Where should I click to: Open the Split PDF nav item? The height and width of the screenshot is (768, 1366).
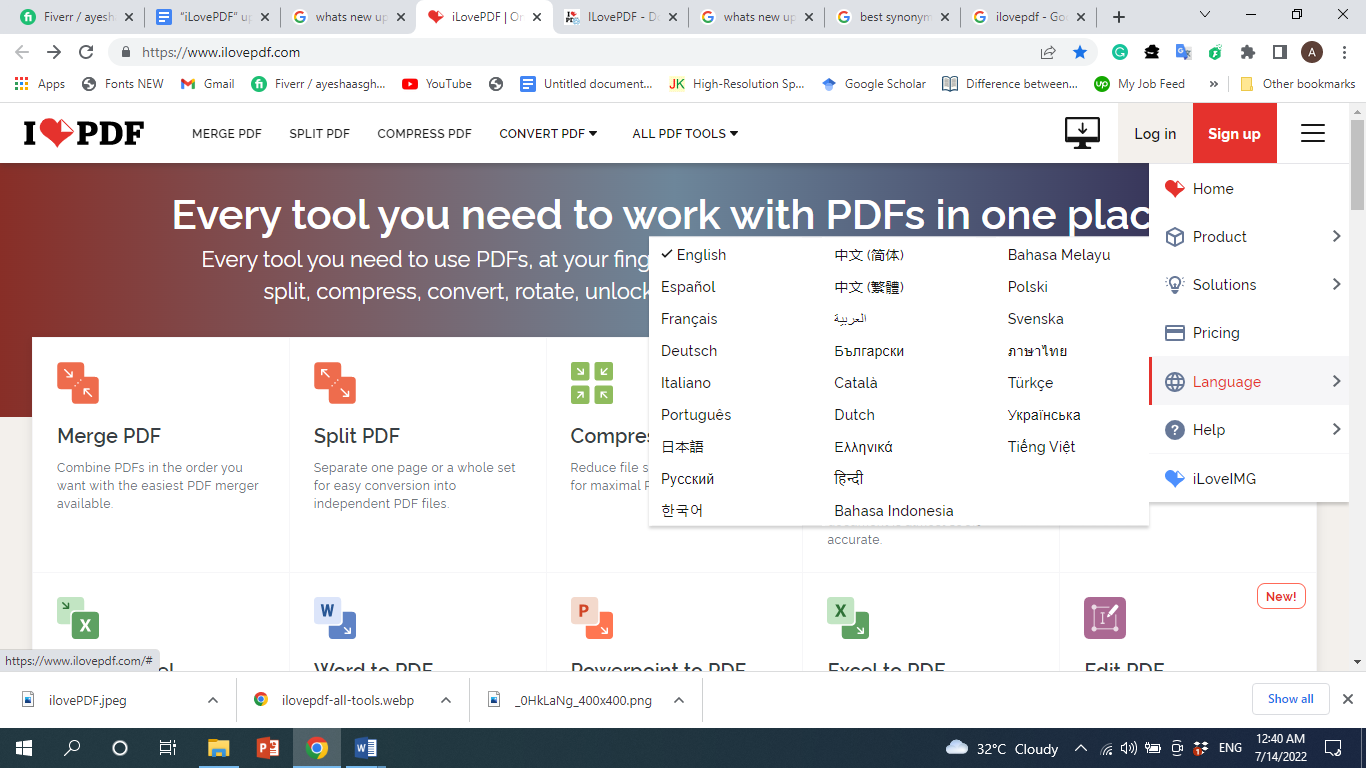[x=320, y=133]
